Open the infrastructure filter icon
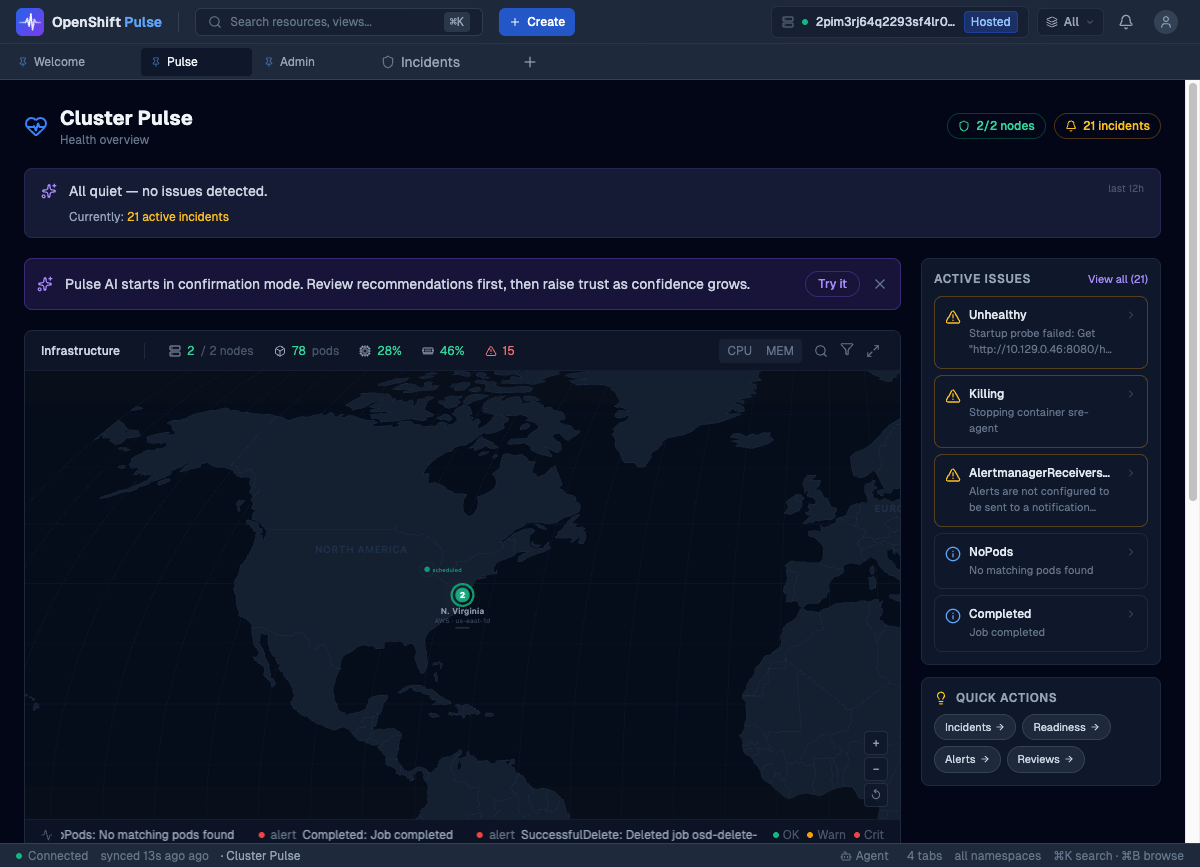This screenshot has width=1200, height=867. [847, 350]
